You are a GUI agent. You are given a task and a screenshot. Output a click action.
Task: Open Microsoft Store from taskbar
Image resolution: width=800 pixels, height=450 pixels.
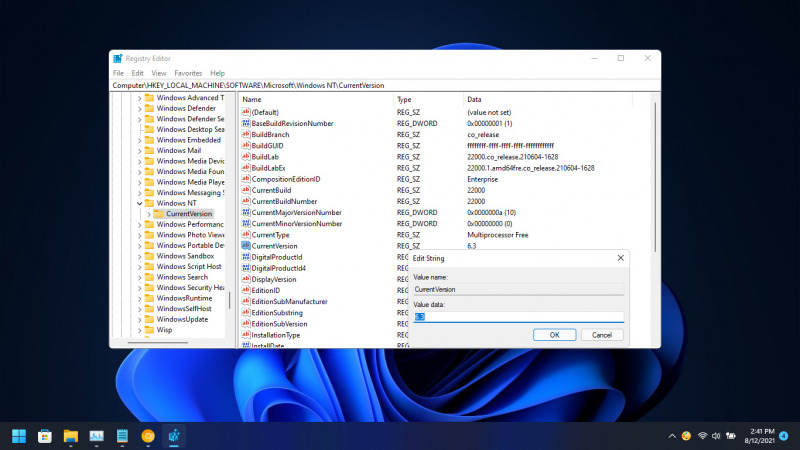pyautogui.click(x=45, y=436)
